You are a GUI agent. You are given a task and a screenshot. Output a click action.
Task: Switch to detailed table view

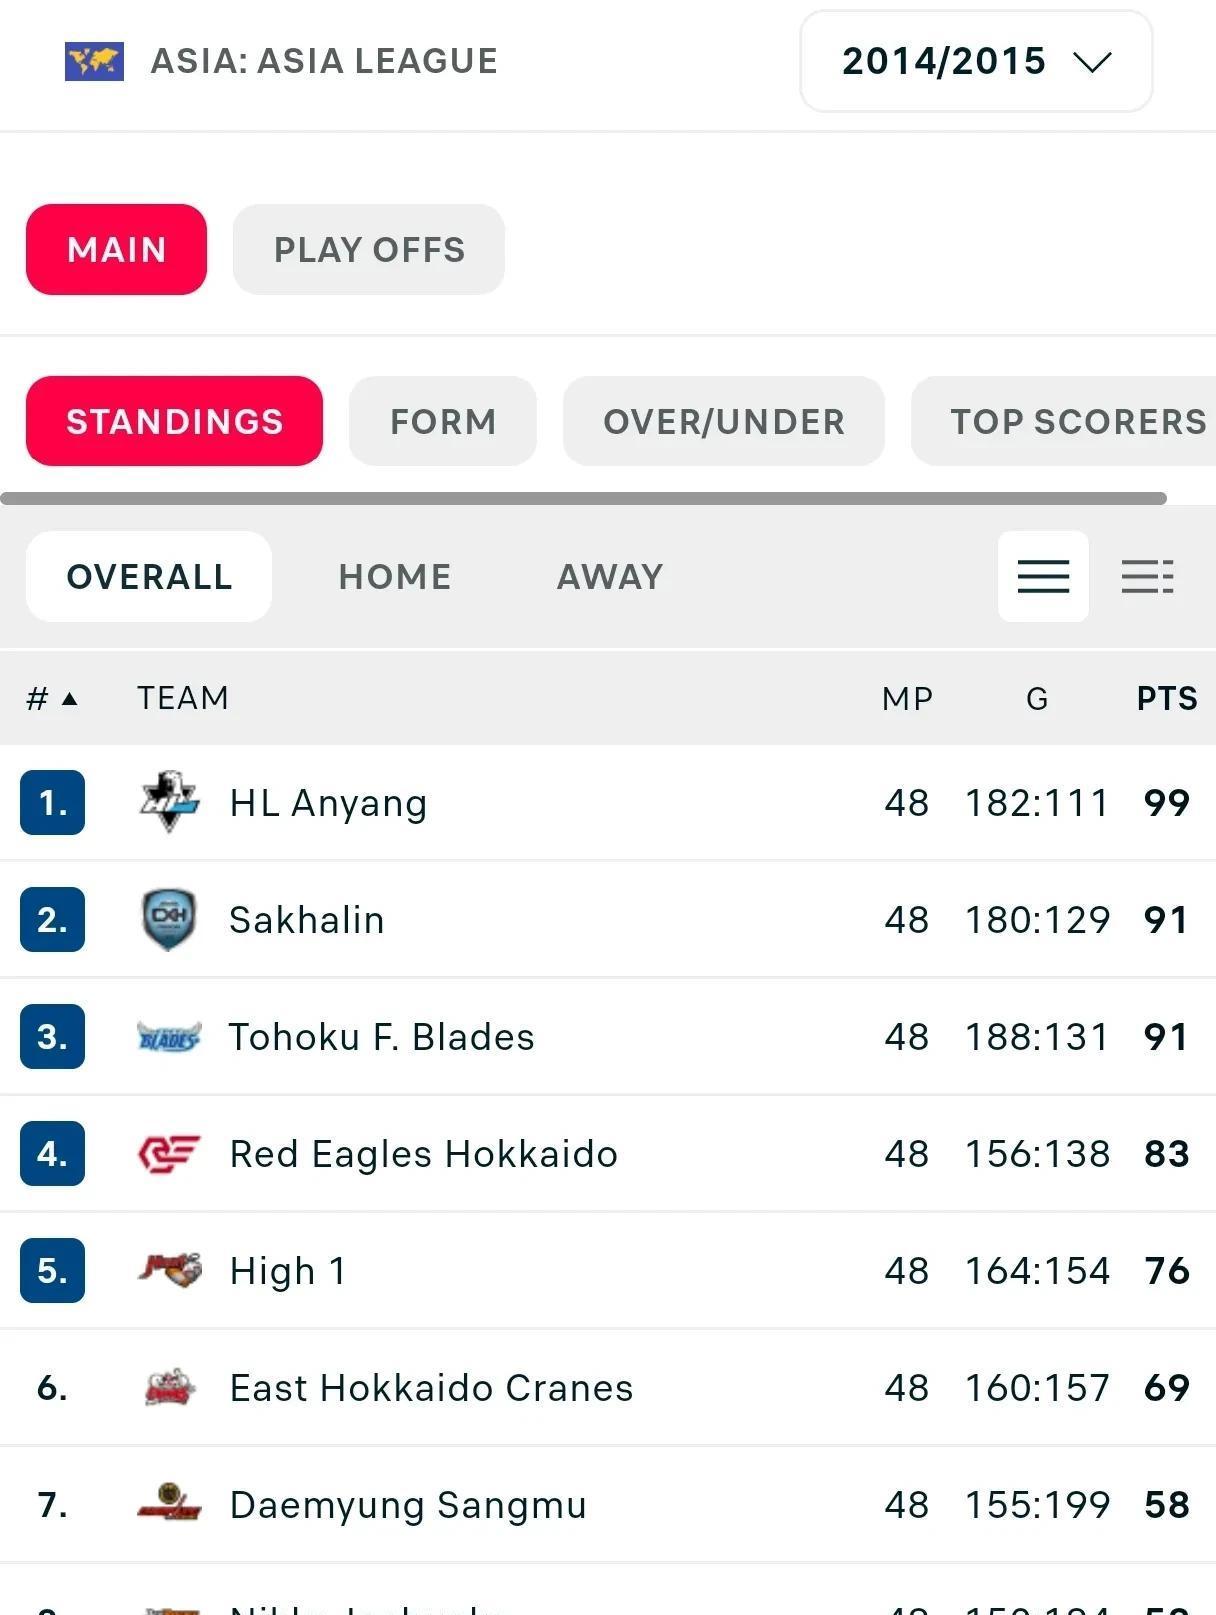pos(1147,576)
